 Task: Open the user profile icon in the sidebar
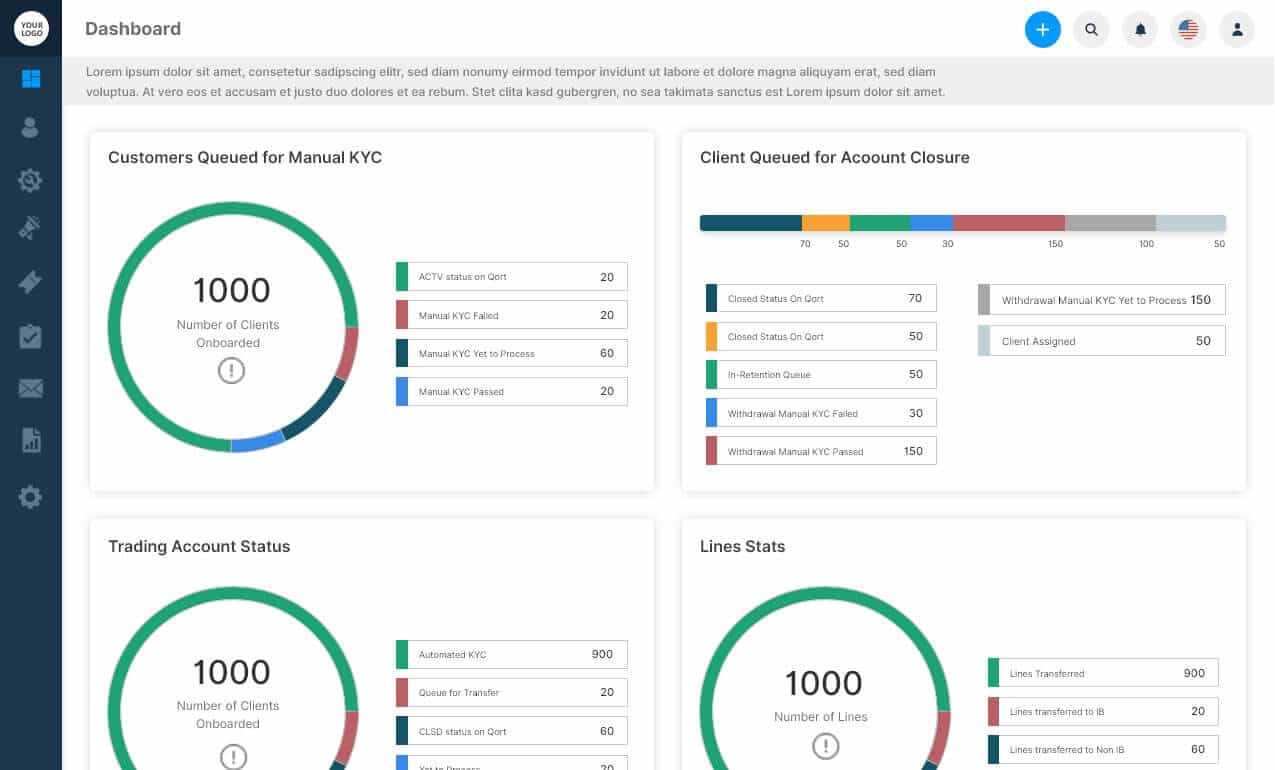[x=30, y=127]
